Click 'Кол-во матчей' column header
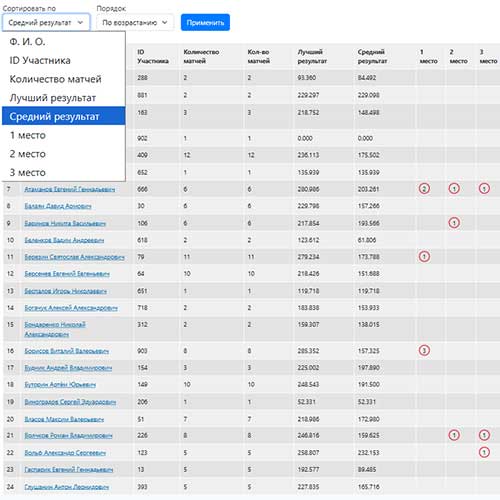Viewport: 500px width, 500px height. pyautogui.click(x=258, y=56)
